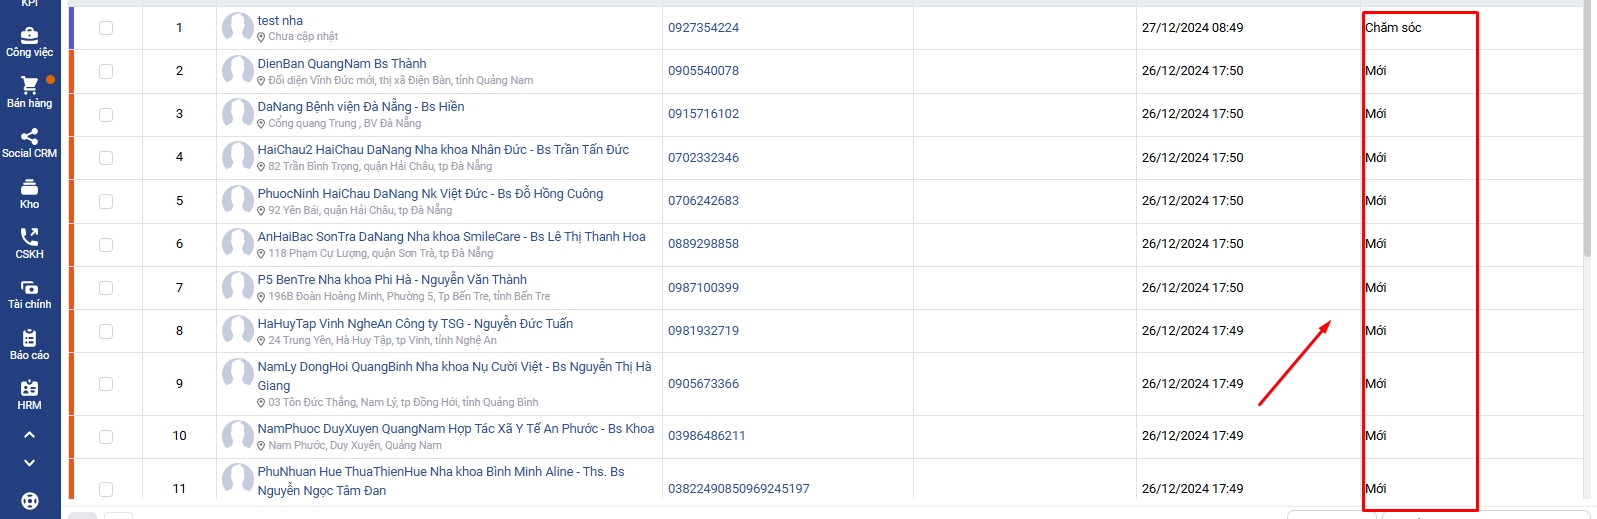Open the Tài chính finance module
1597x519 pixels.
(x=30, y=294)
